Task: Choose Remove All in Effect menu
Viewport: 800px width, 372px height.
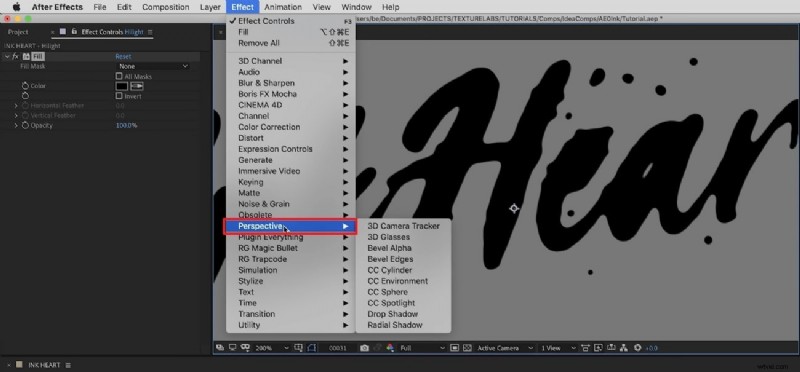Action: click(x=291, y=43)
